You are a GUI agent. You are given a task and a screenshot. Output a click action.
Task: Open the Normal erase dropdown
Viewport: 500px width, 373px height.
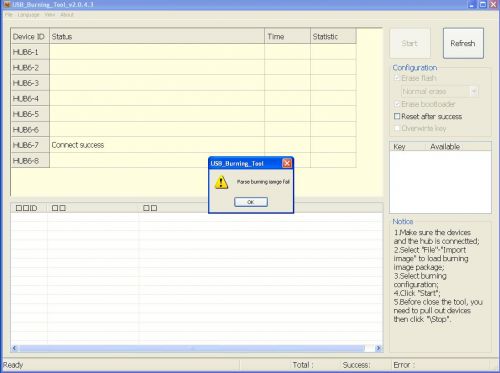click(x=473, y=91)
